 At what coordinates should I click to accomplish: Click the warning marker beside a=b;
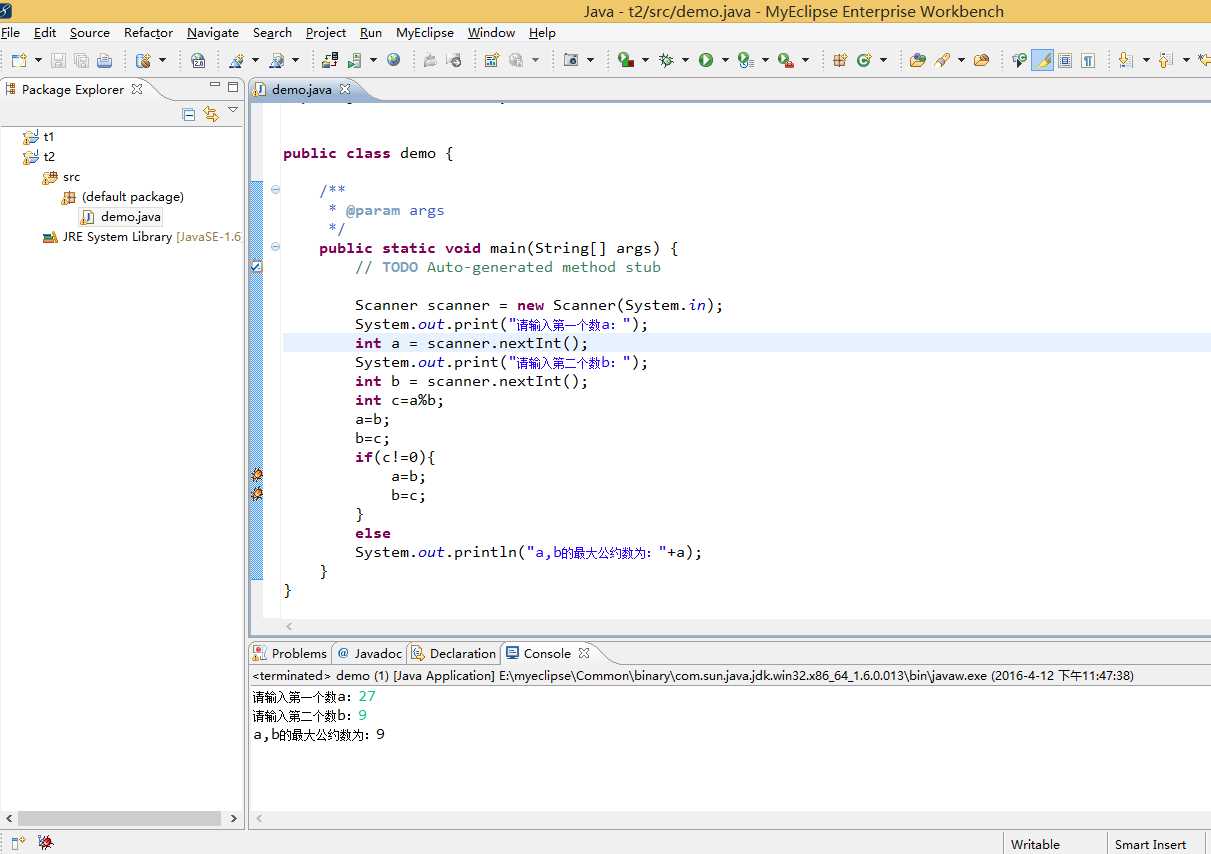(256, 475)
